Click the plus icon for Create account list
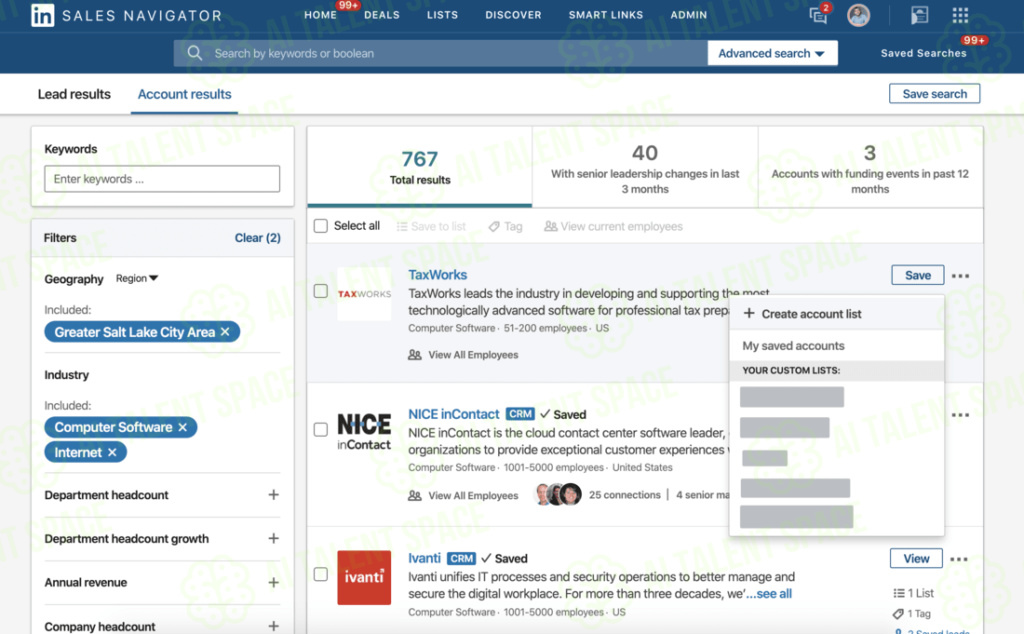Screen dimensions: 1024x634 coord(749,313)
